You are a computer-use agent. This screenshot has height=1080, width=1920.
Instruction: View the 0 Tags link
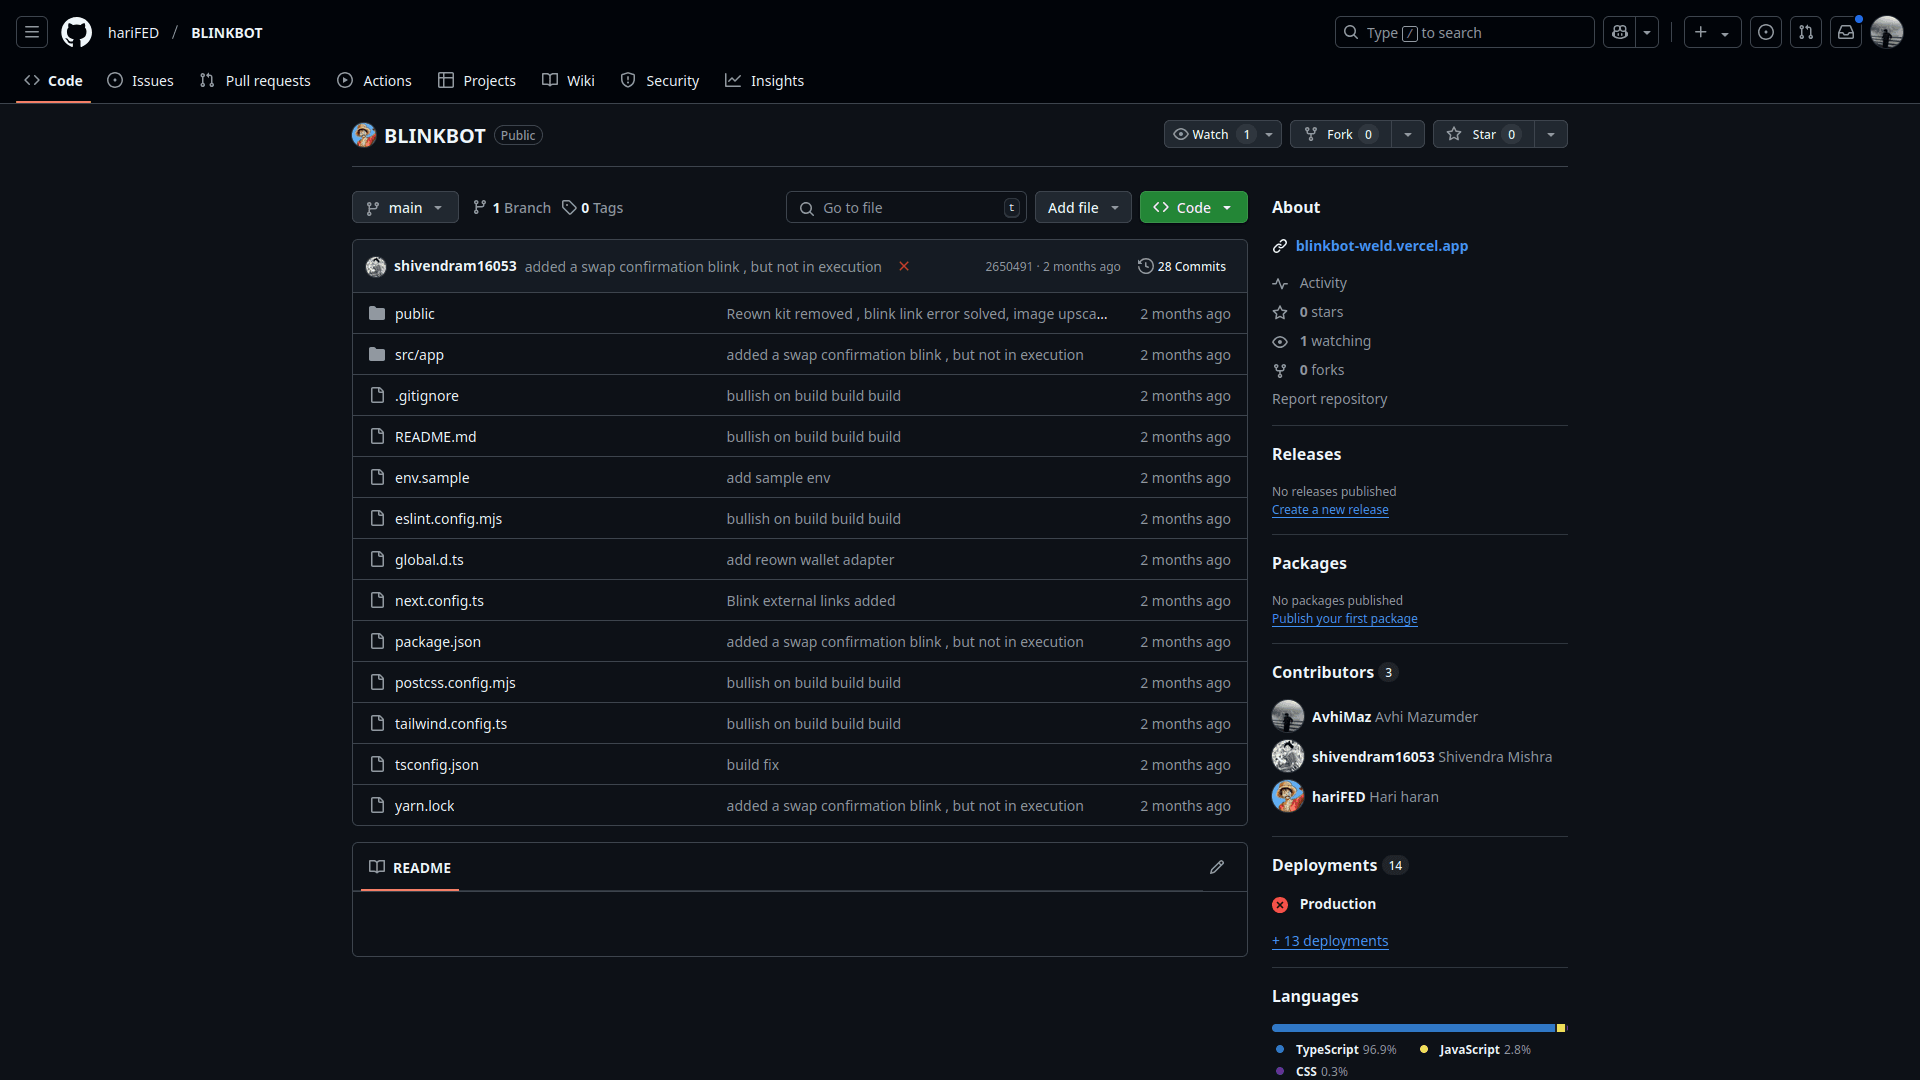[592, 207]
